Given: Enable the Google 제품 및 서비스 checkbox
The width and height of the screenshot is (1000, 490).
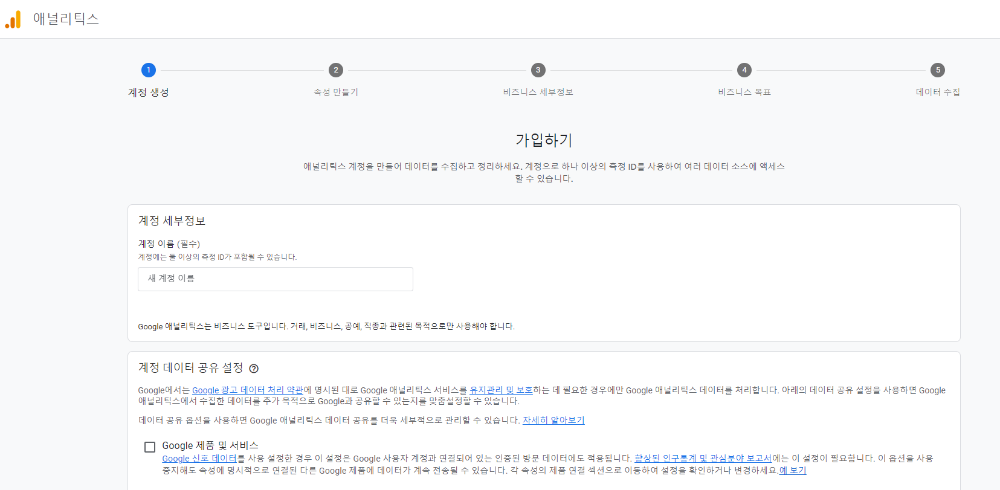Looking at the screenshot, I should click(x=150, y=447).
